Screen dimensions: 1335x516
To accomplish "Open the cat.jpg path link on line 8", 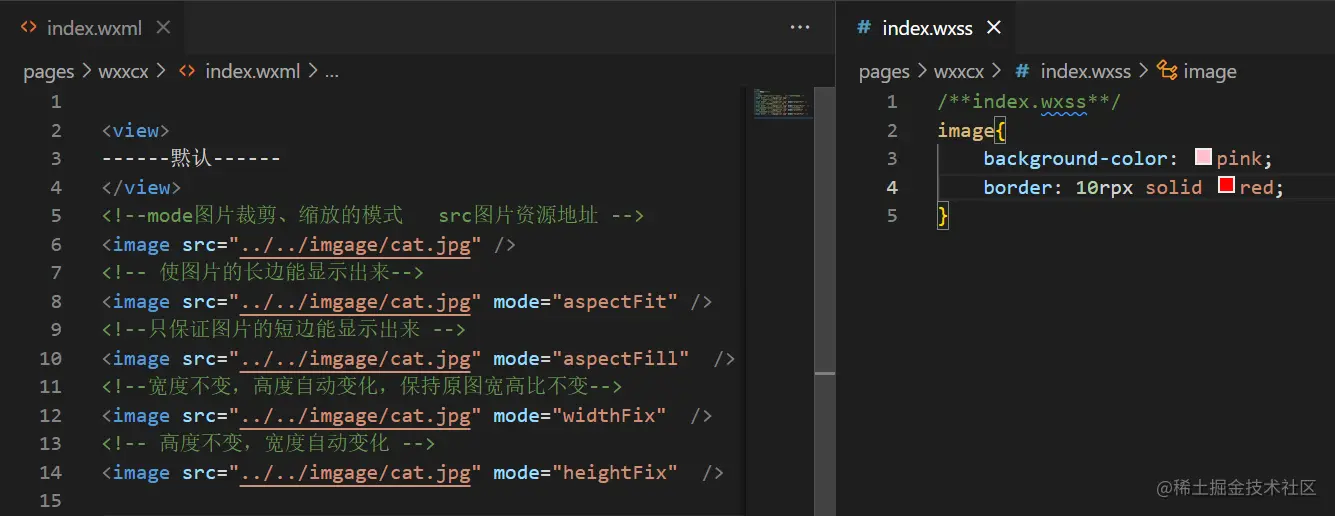I will (x=356, y=301).
